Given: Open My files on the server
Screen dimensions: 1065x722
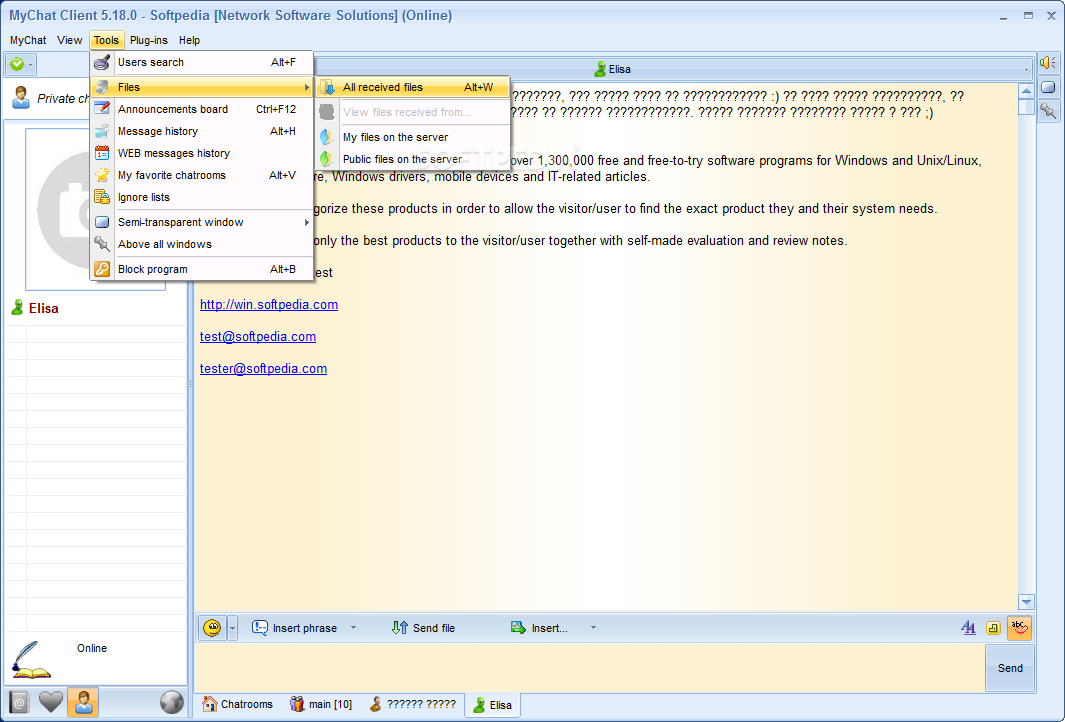Looking at the screenshot, I should 413,137.
